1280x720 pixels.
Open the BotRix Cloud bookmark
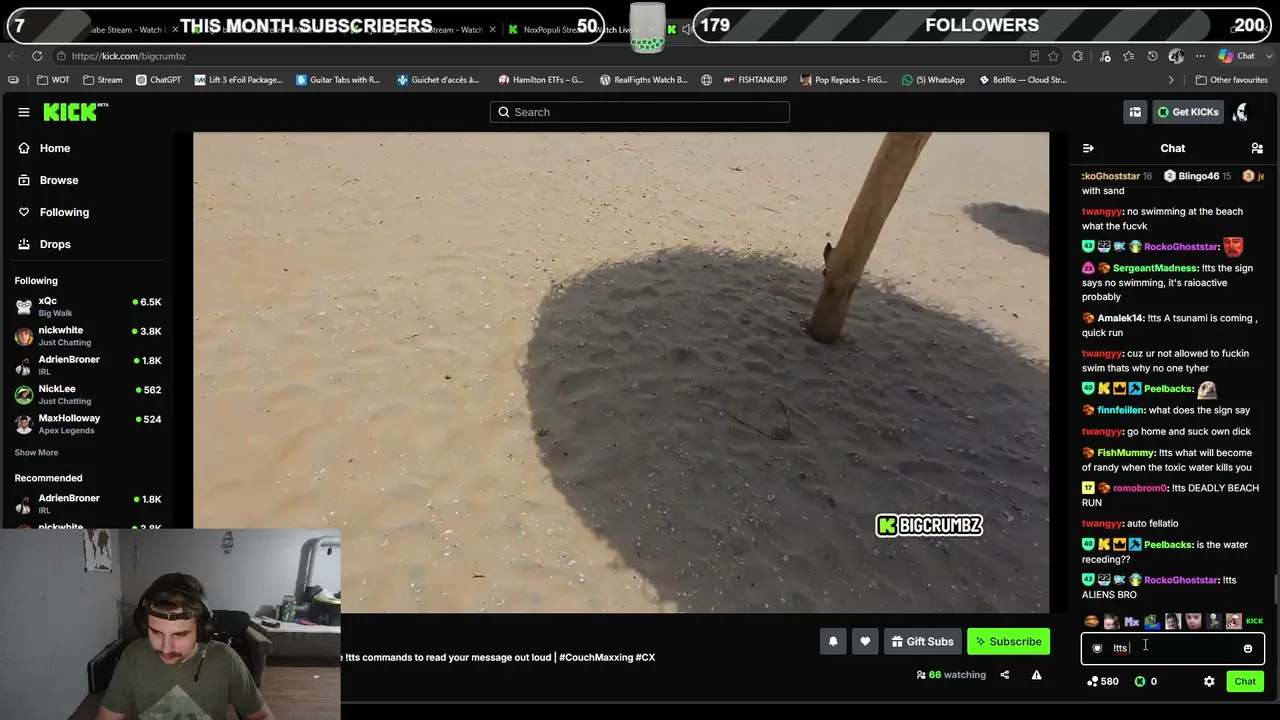click(x=1022, y=80)
